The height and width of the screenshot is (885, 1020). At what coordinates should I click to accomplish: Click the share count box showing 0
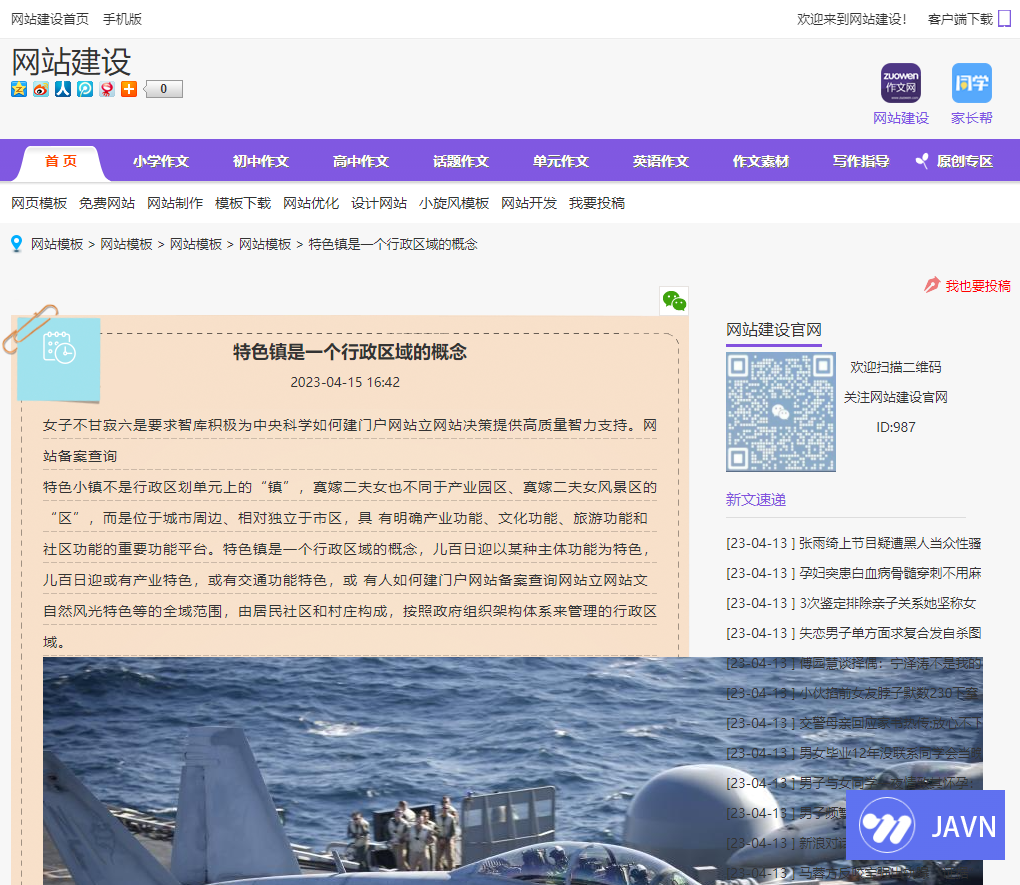point(163,89)
